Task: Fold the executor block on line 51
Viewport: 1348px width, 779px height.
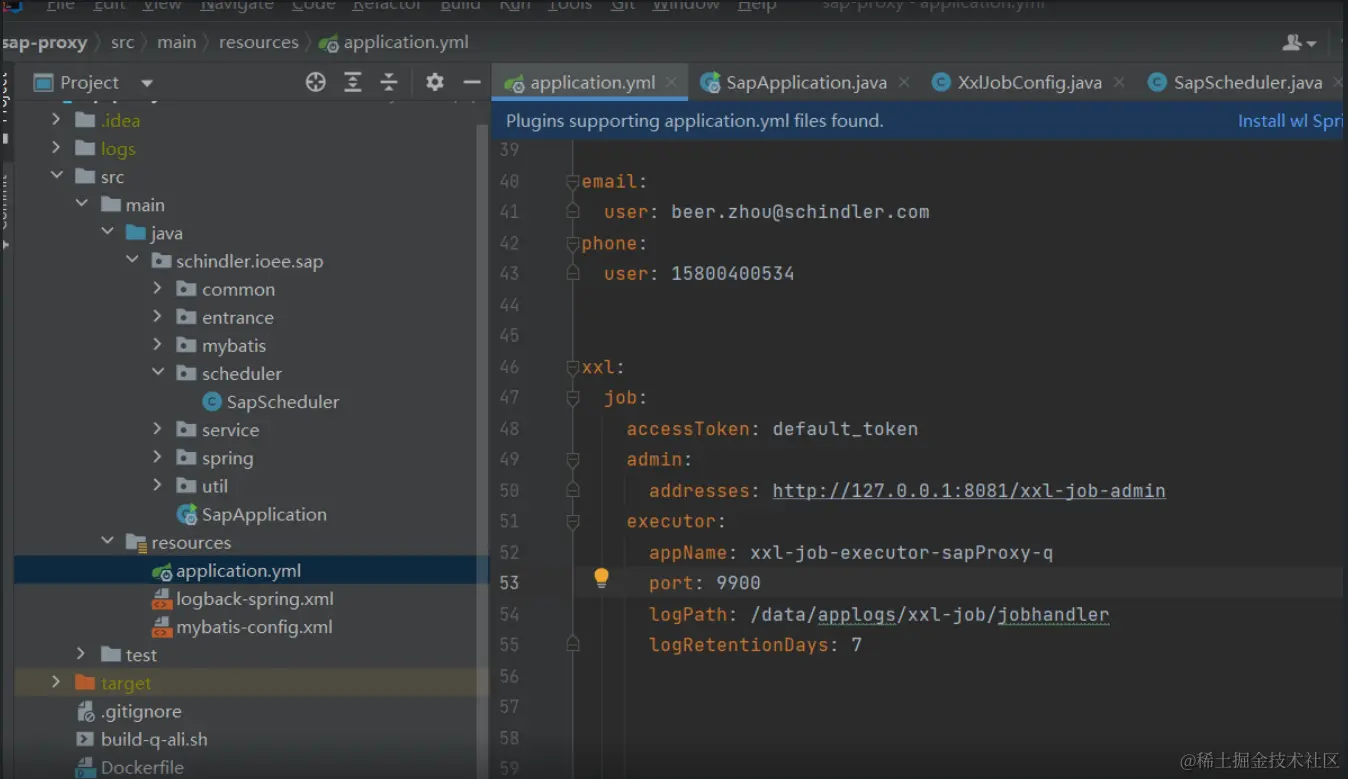Action: [573, 521]
